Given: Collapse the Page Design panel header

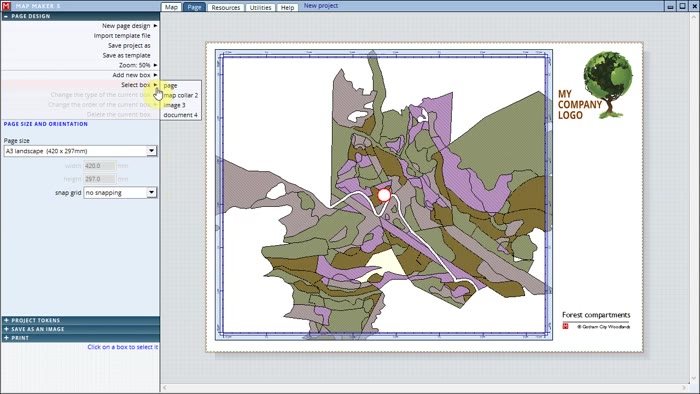Looking at the screenshot, I should point(80,16).
